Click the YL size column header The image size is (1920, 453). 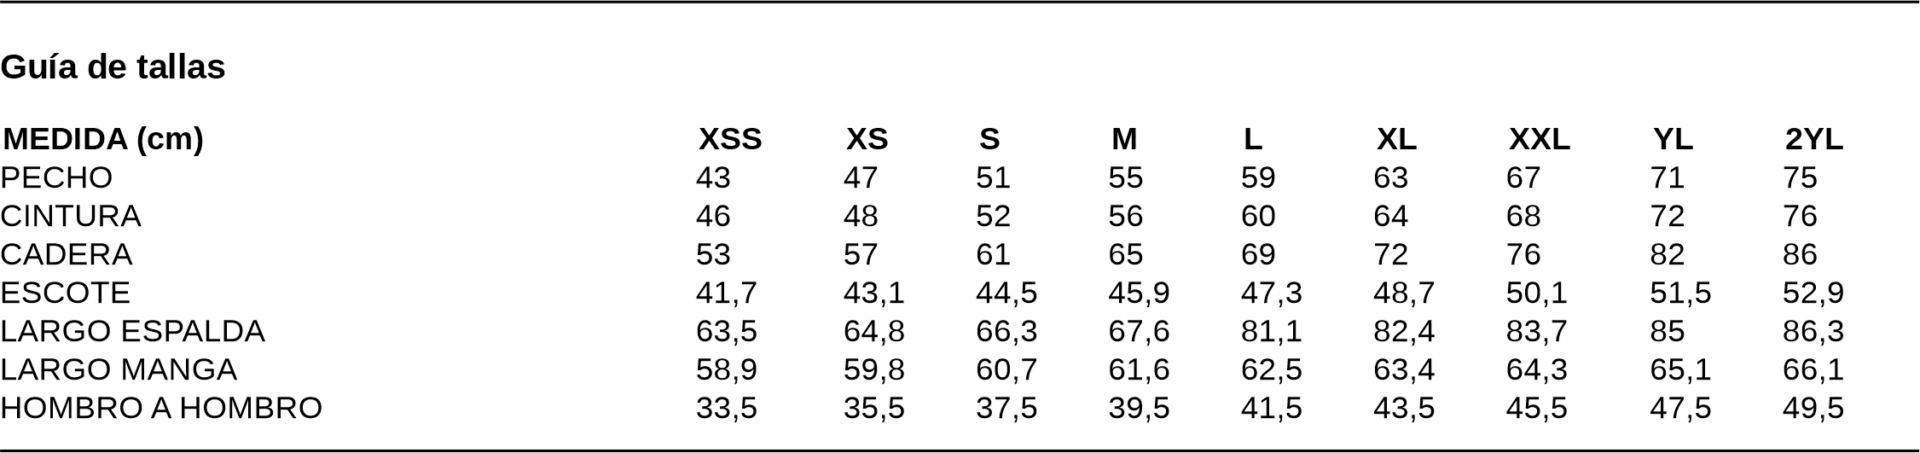[x=1672, y=139]
